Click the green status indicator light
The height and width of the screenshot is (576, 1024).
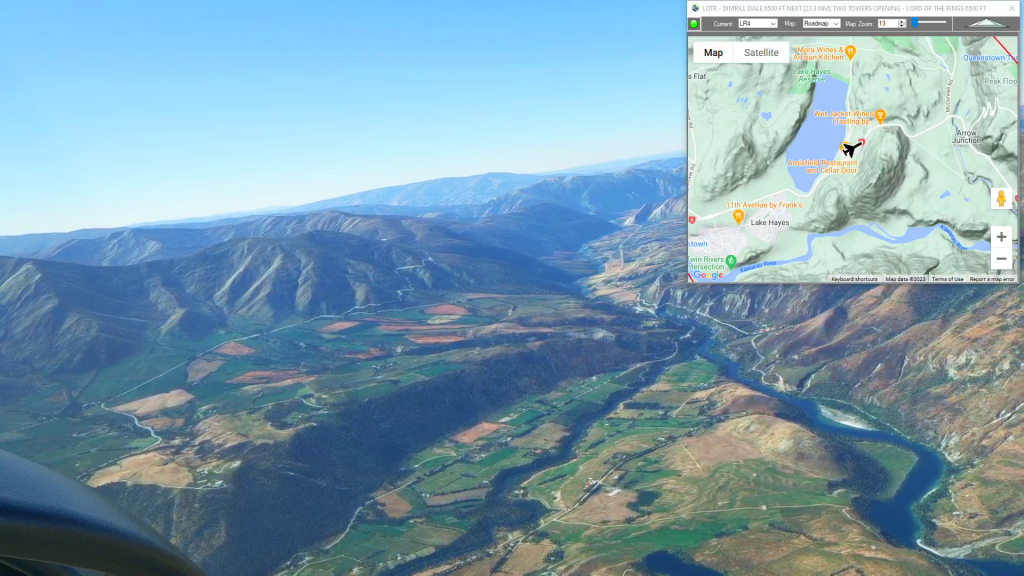click(694, 23)
